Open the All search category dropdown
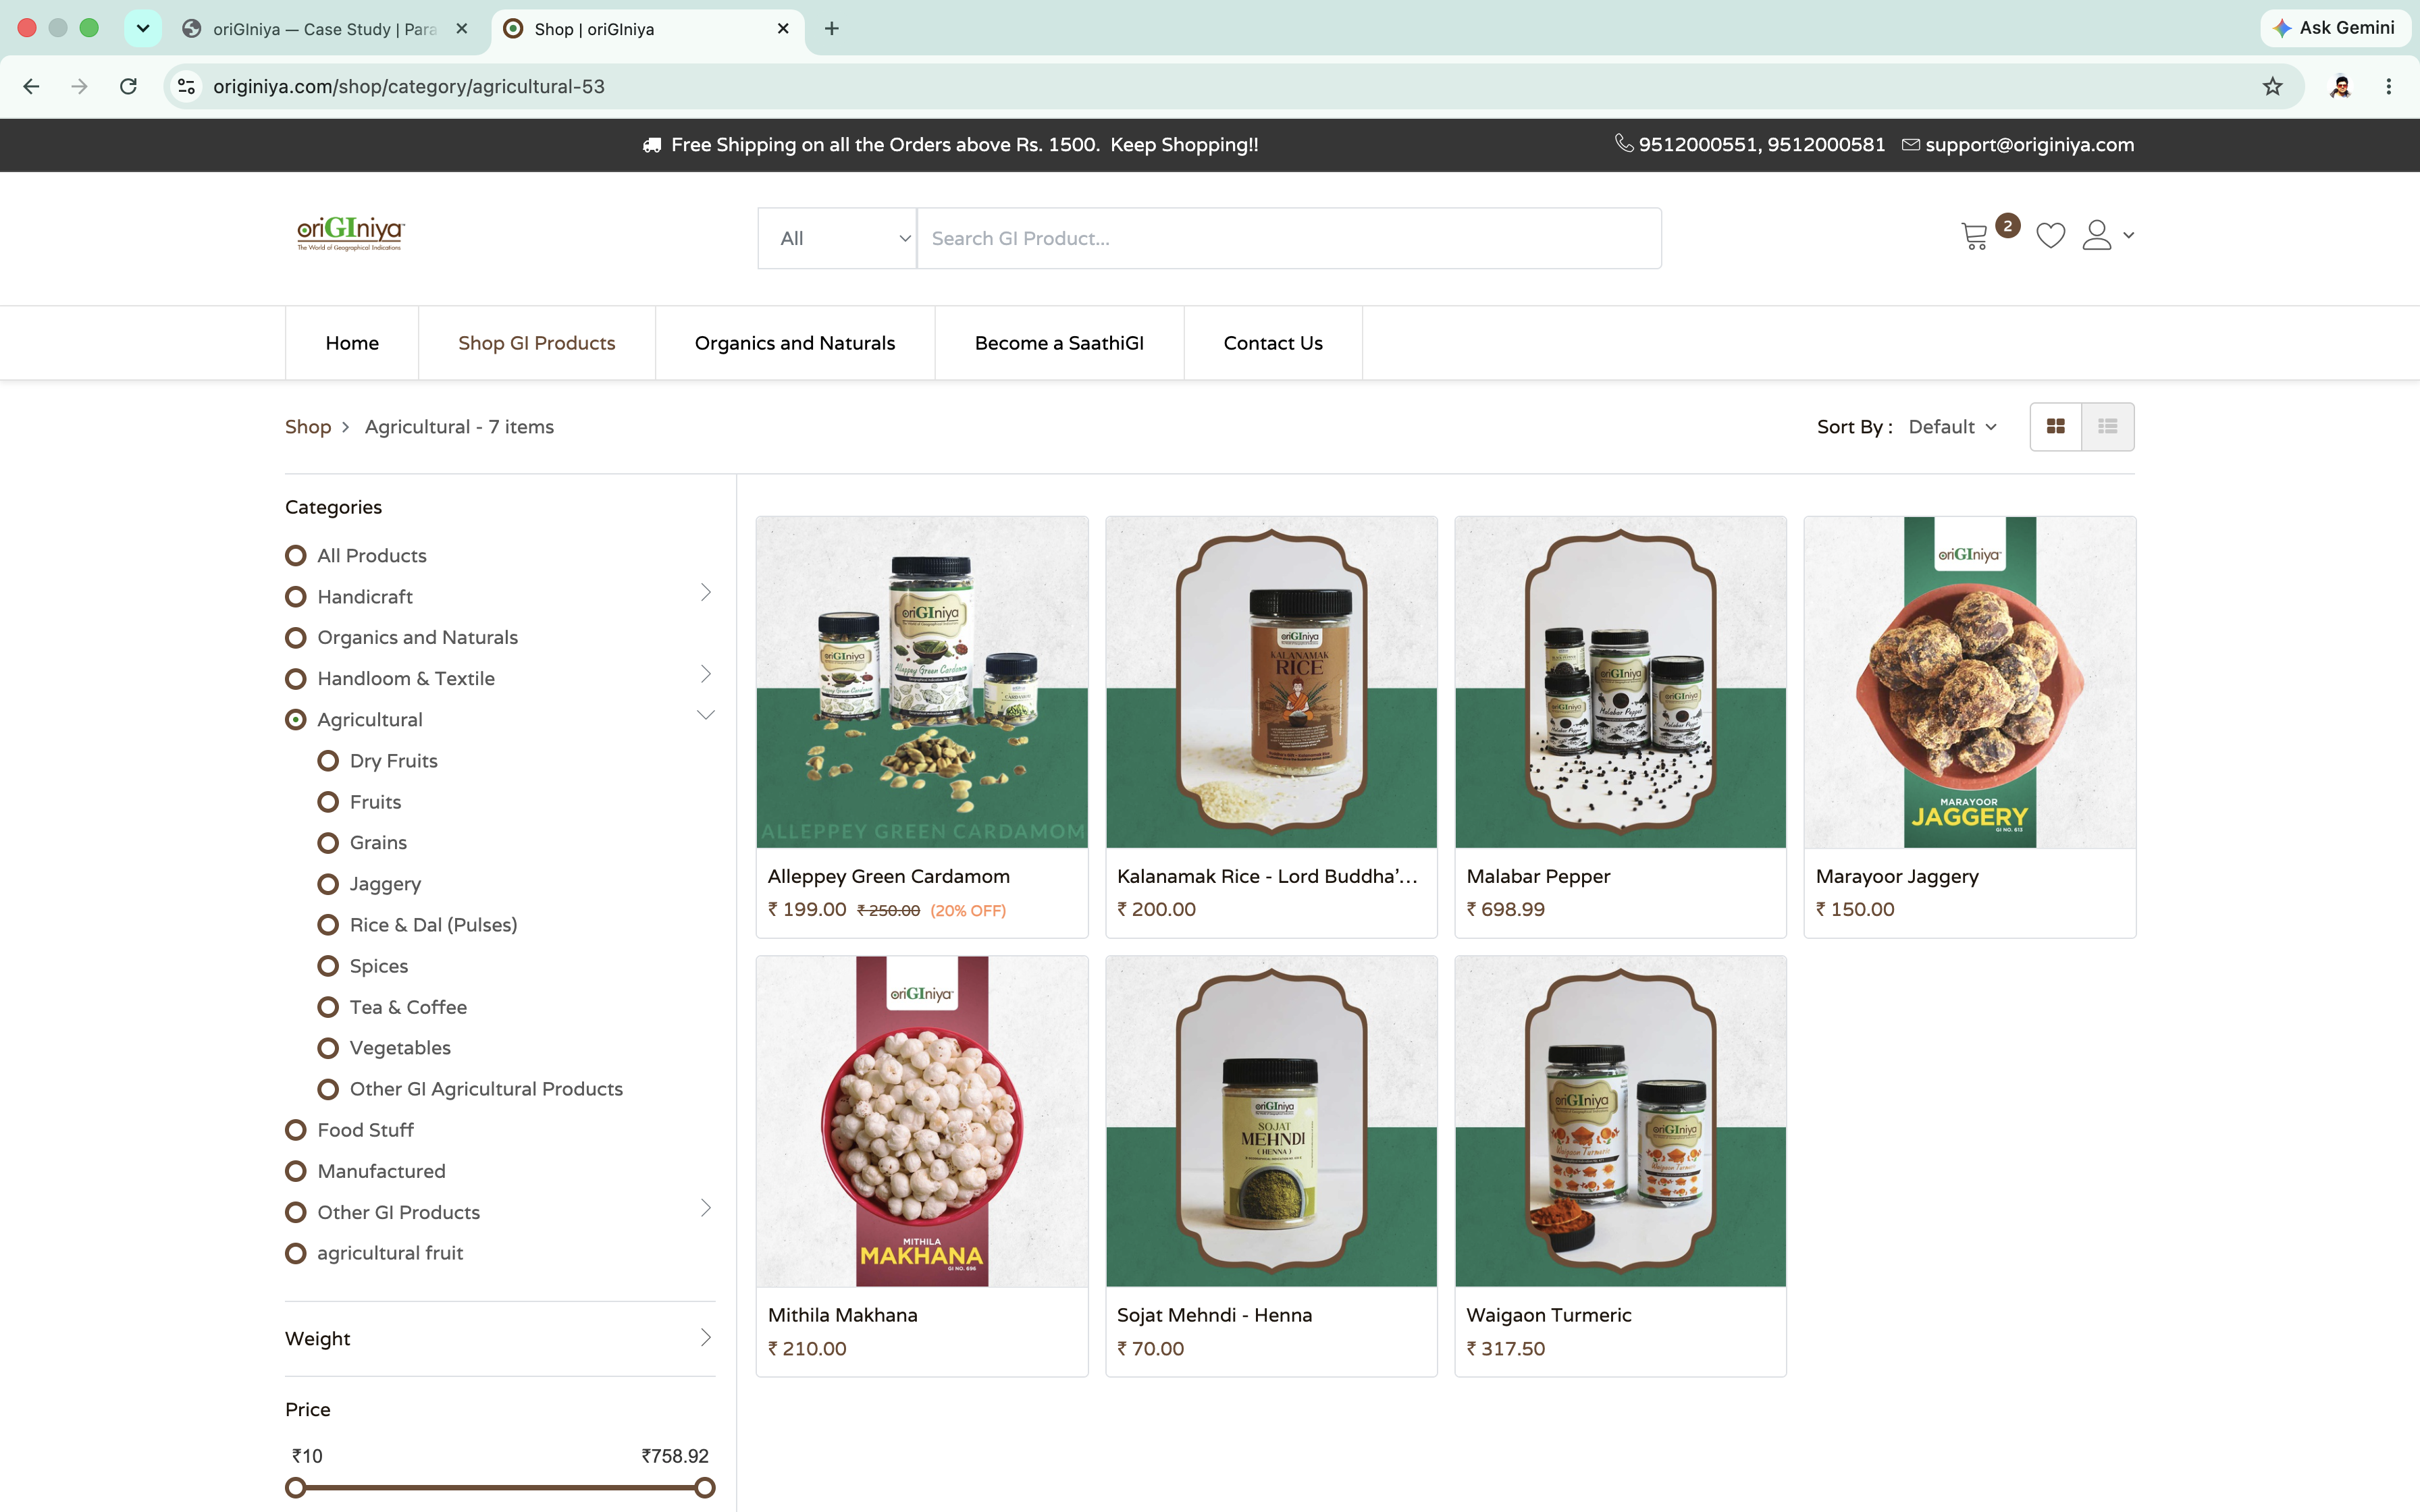The width and height of the screenshot is (2420, 1512). [837, 238]
